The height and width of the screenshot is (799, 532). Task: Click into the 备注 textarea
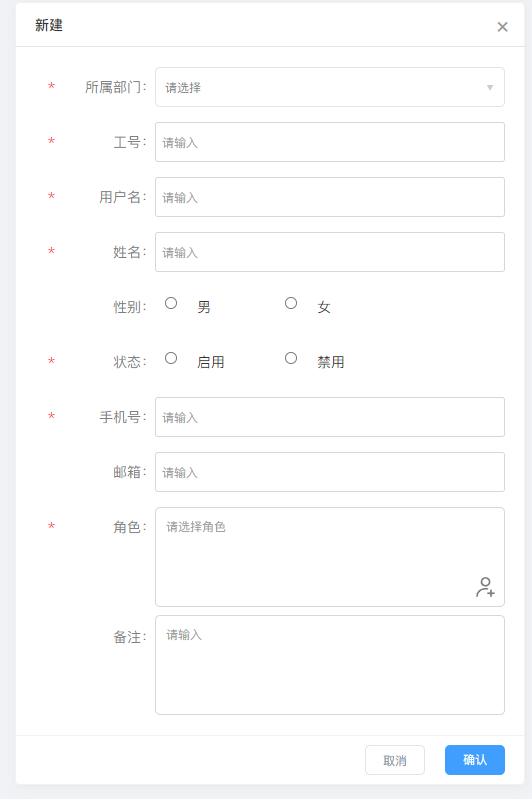(330, 665)
